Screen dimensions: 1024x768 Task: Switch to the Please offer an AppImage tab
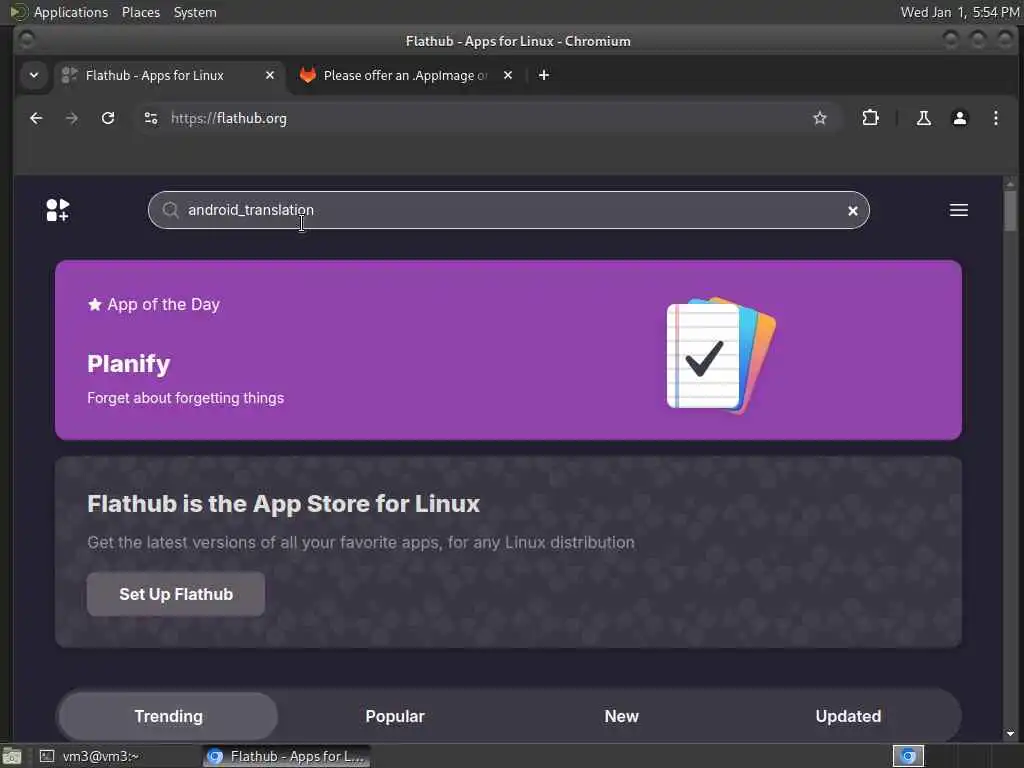tap(406, 75)
